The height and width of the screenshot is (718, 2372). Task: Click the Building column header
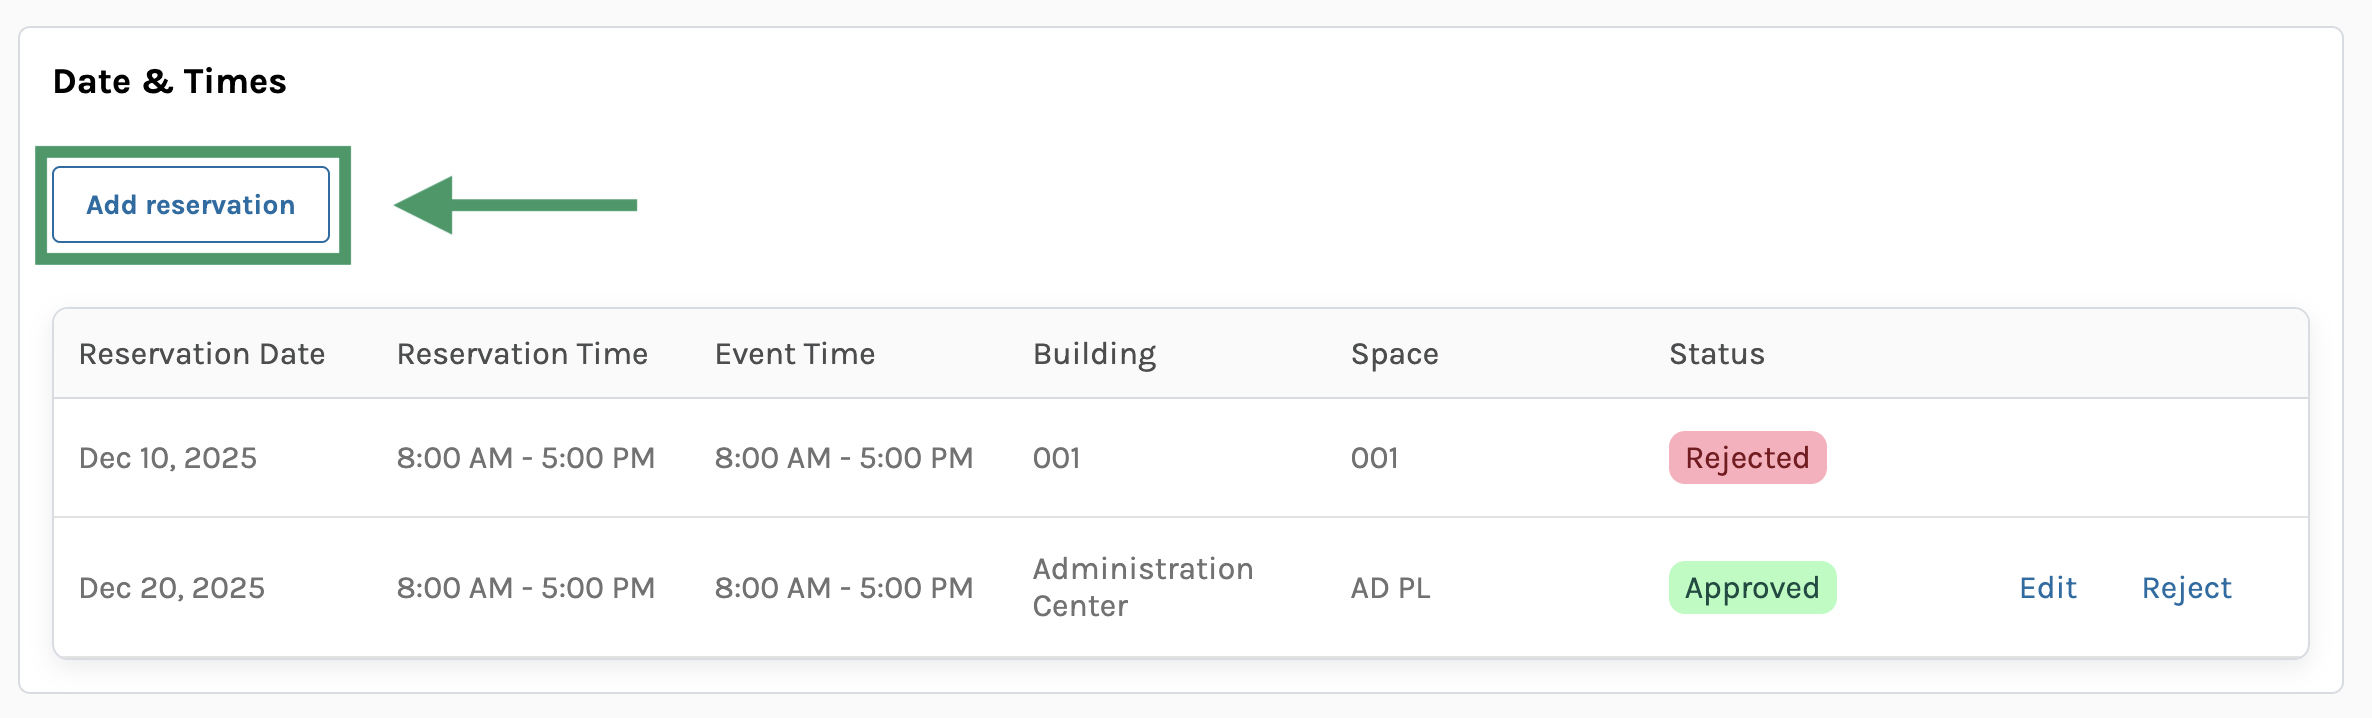pos(1094,354)
